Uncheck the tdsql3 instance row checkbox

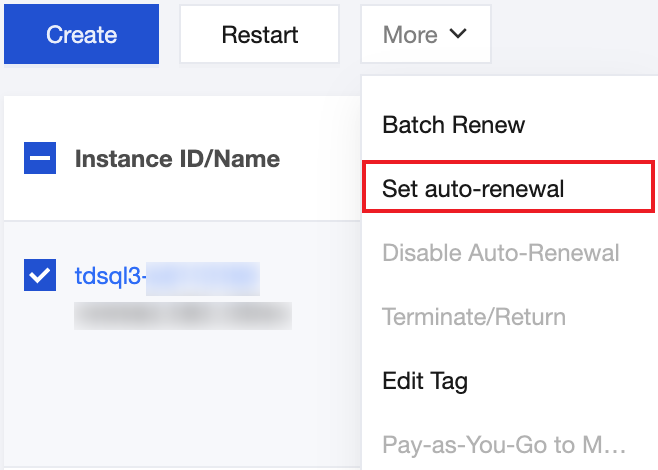[x=40, y=275]
